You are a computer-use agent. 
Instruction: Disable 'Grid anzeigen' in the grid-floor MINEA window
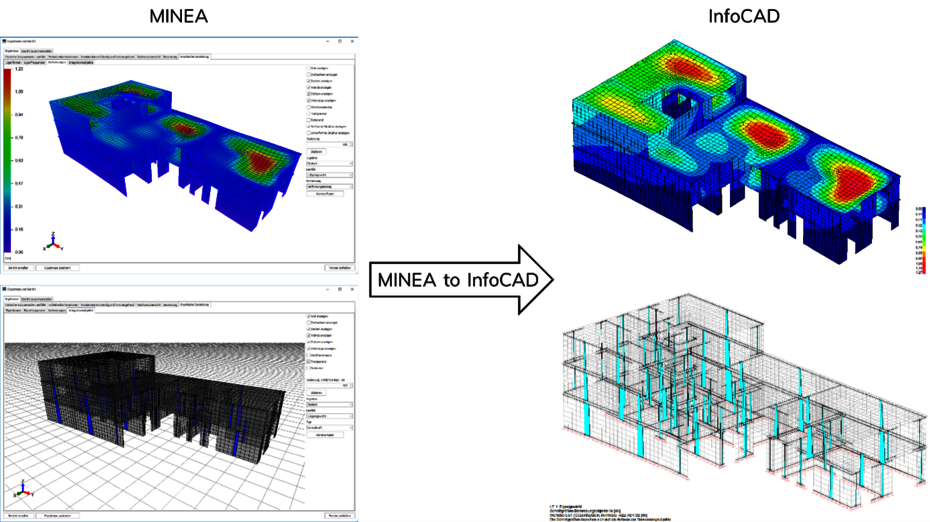308,316
